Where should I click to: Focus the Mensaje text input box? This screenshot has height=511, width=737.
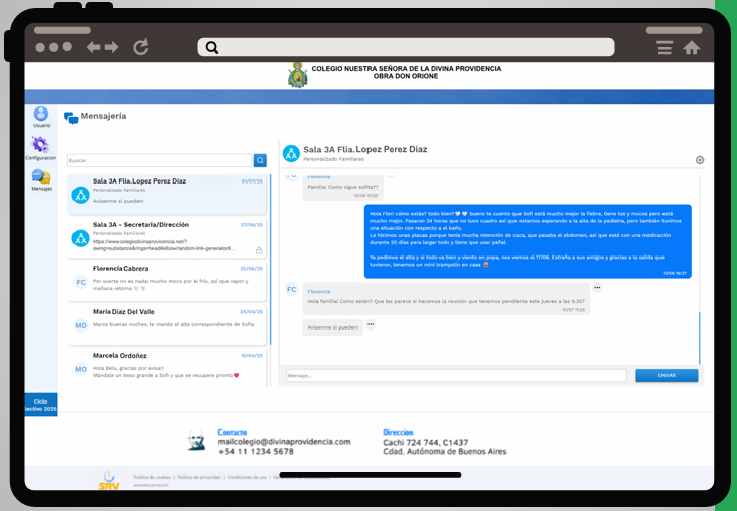pyautogui.click(x=456, y=376)
